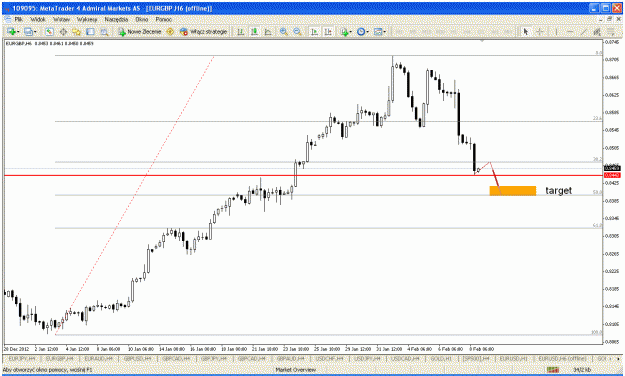Screen dimensions: 625x376
Task: Switch chart to candlesticks icon
Action: click(254, 31)
